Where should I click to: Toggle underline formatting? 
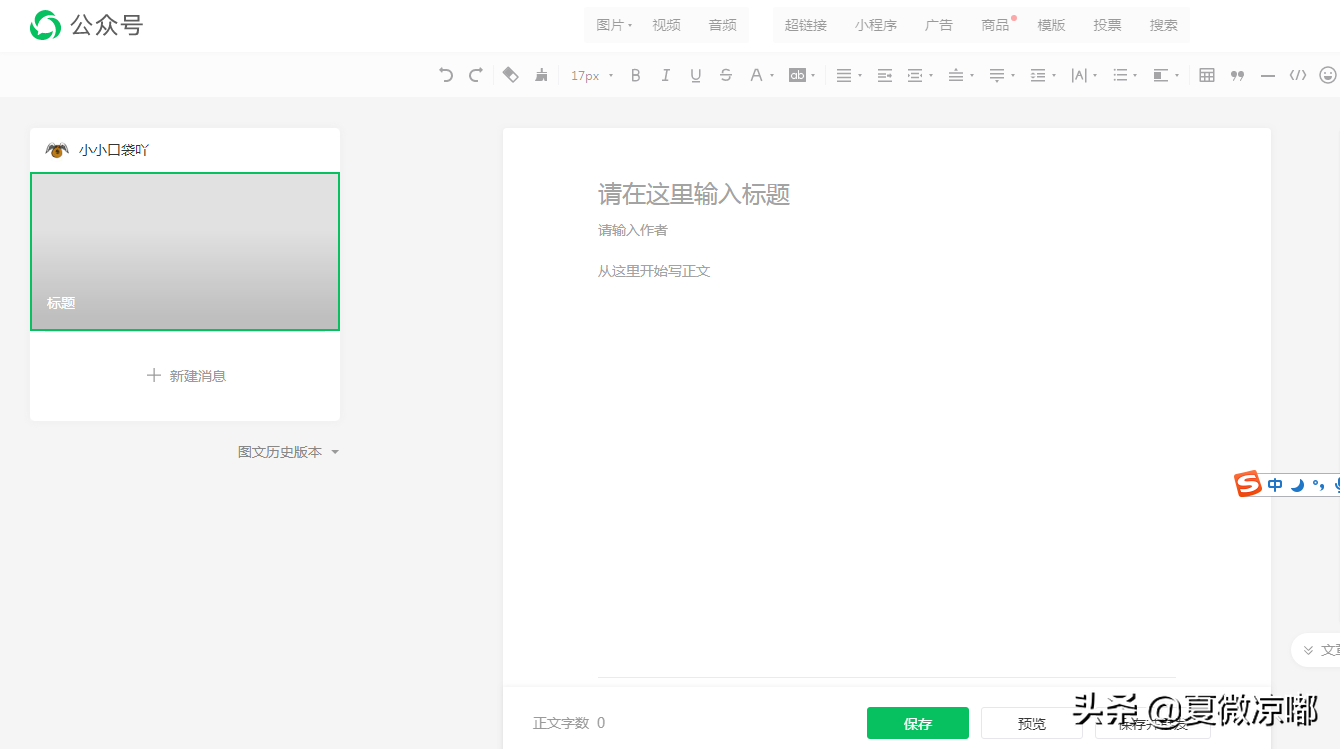tap(695, 74)
